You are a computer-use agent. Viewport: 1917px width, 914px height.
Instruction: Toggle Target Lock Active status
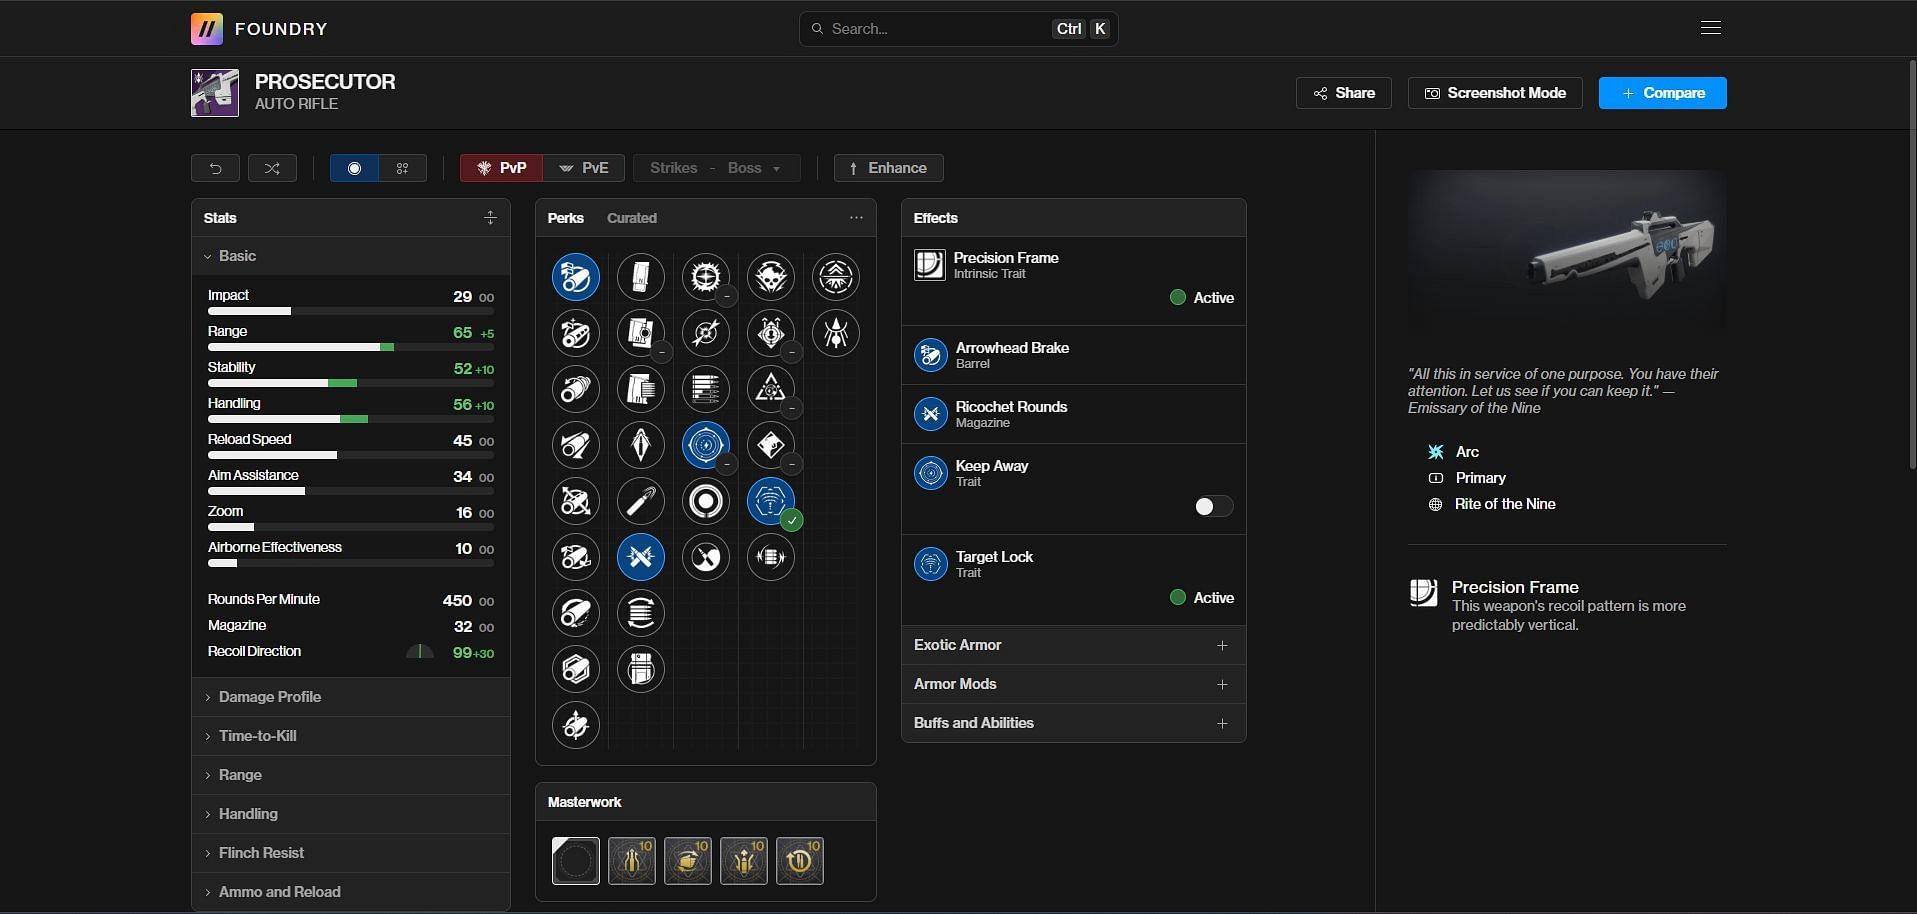[x=1202, y=598]
